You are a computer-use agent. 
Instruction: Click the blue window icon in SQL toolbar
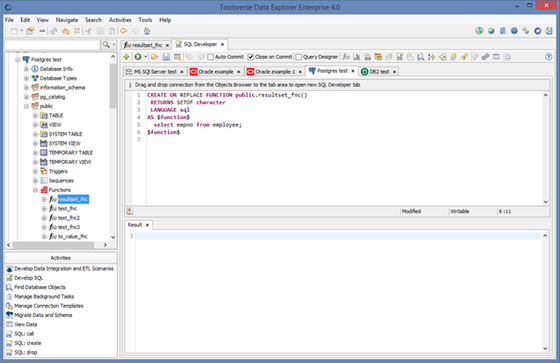point(496,57)
